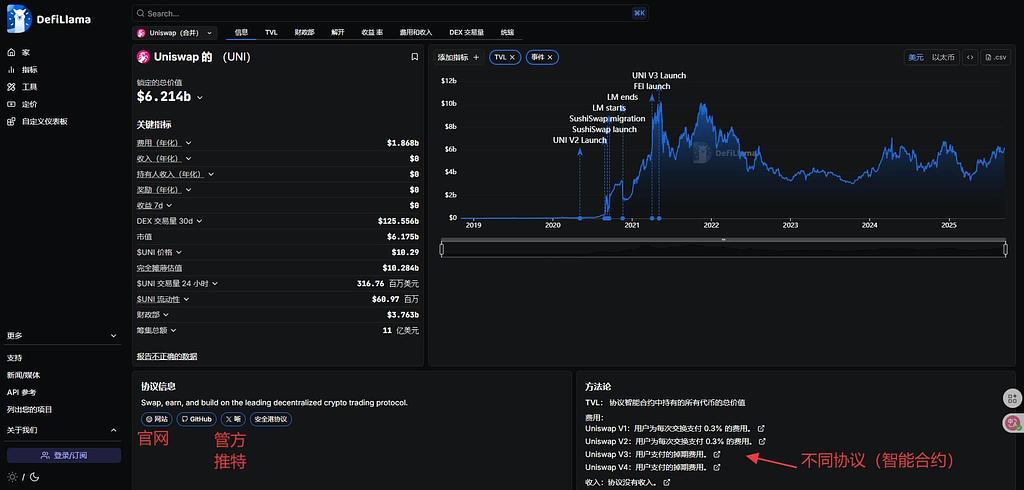Bookmark the Uniswap protocol

click(x=415, y=57)
